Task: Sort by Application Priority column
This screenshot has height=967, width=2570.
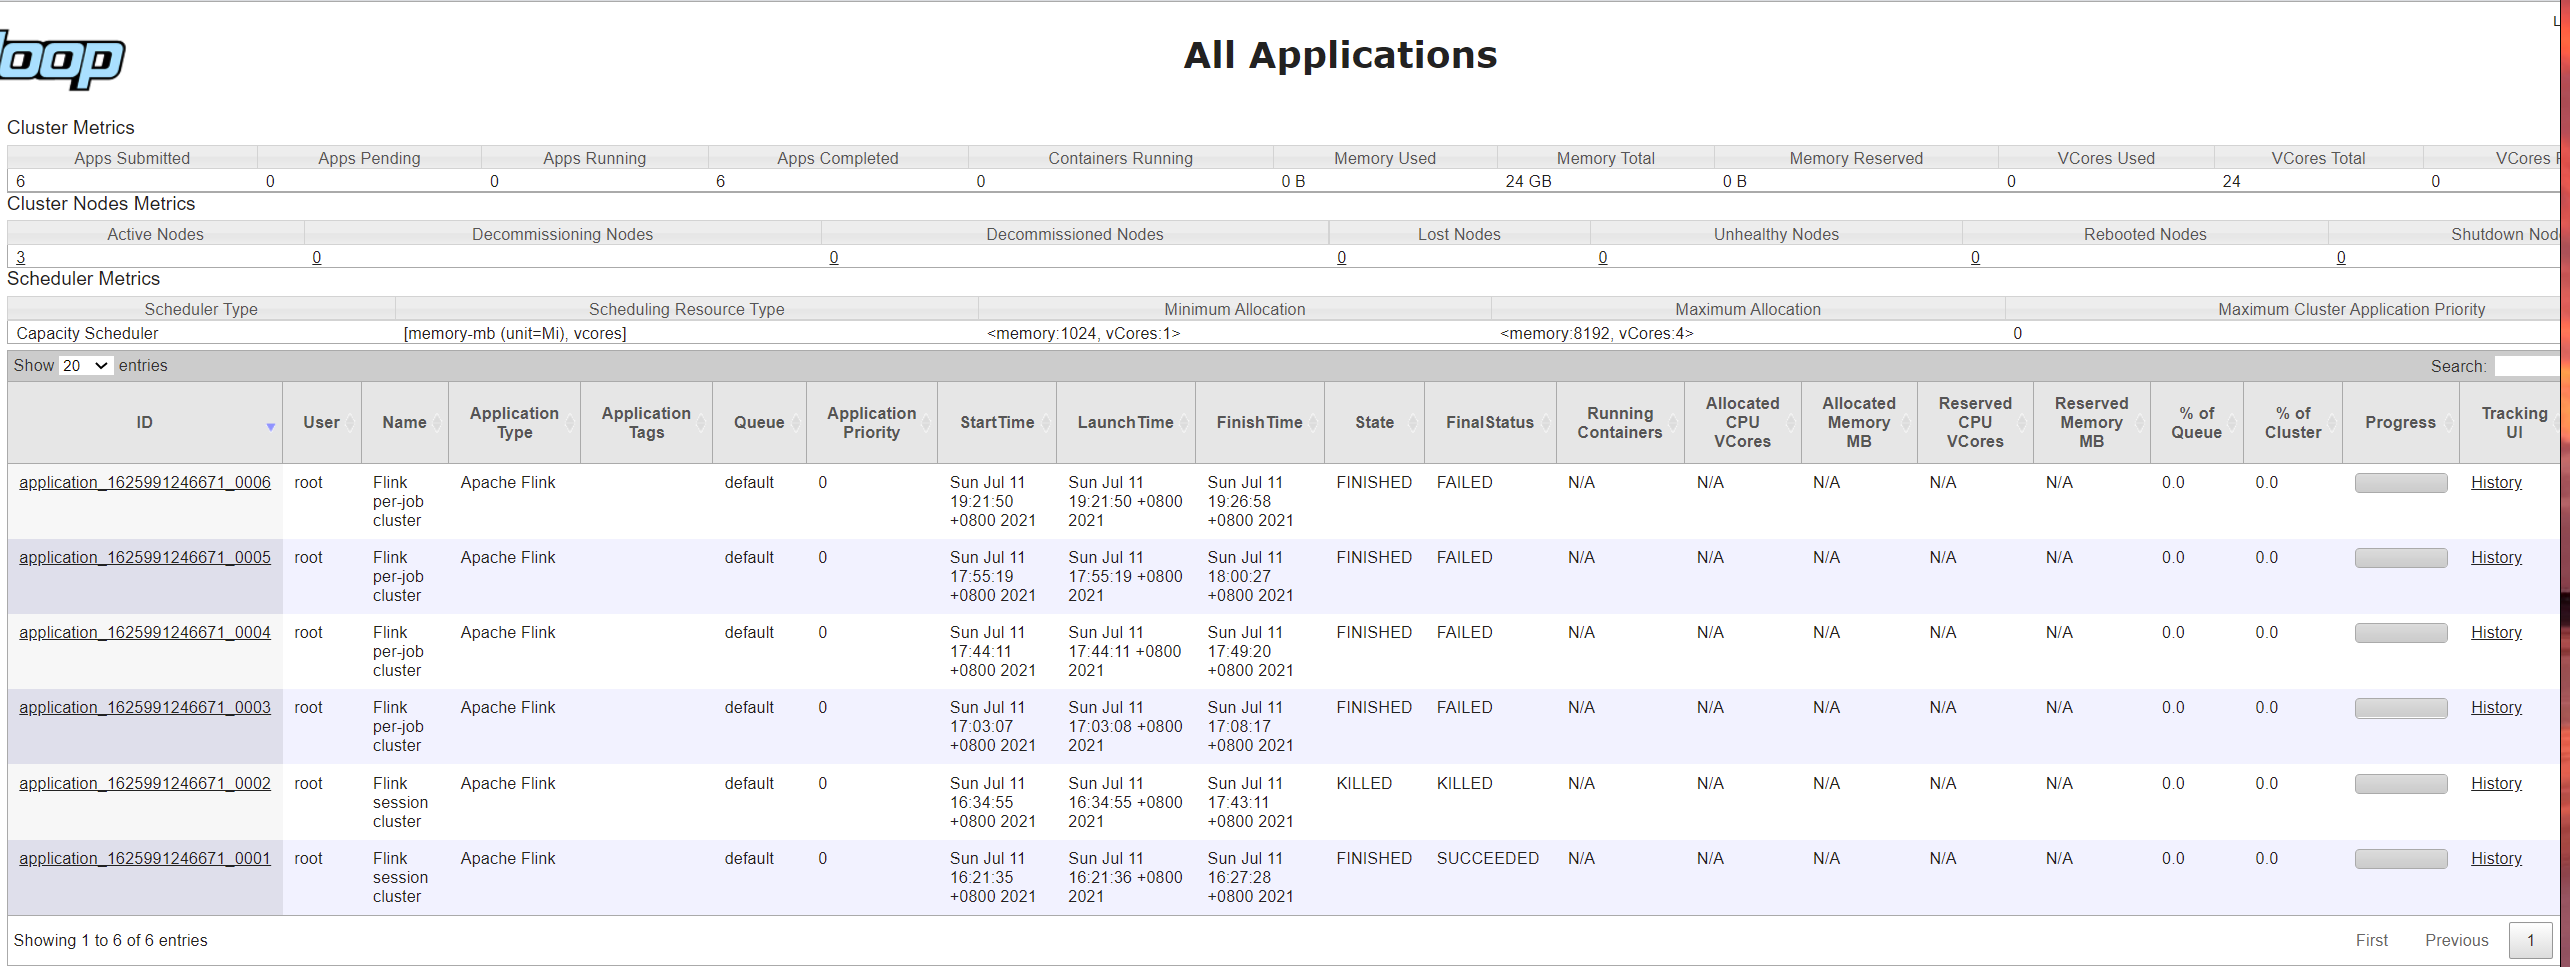Action: [x=871, y=423]
